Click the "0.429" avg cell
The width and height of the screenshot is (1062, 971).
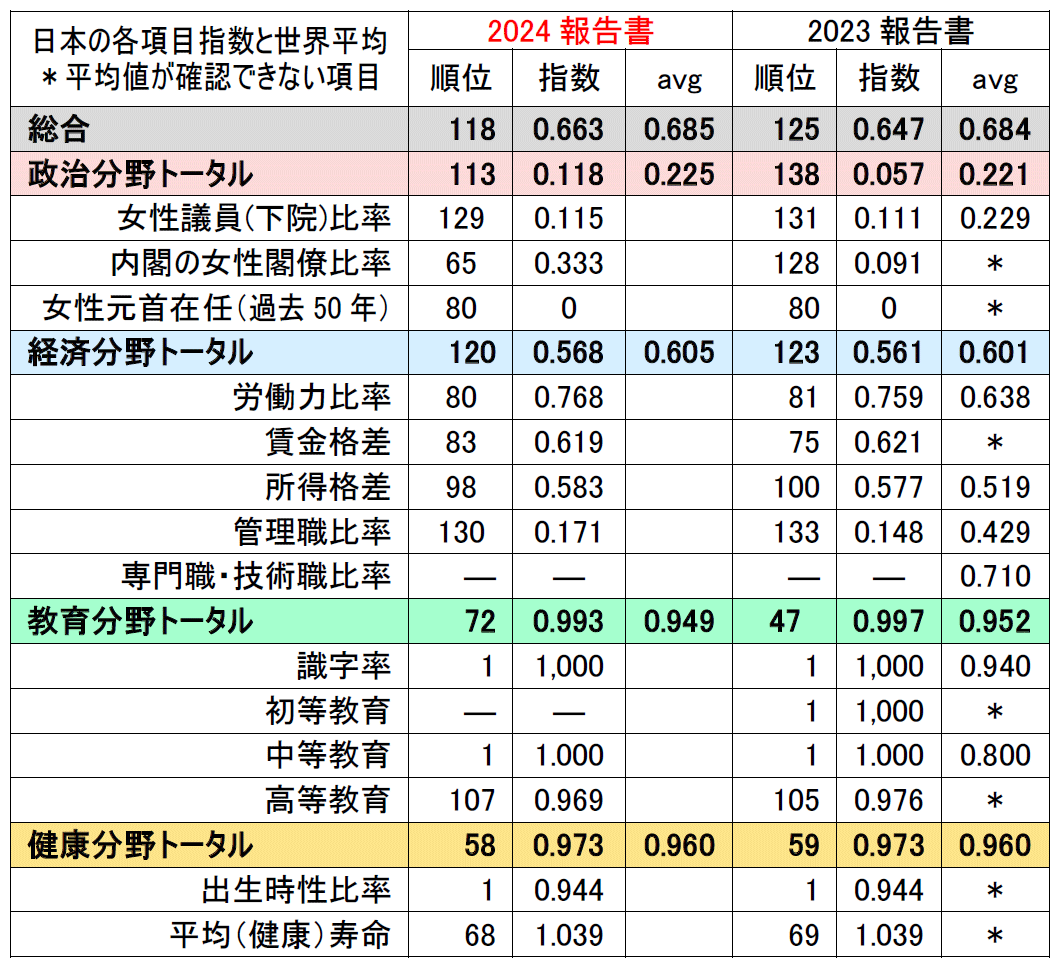coord(995,532)
